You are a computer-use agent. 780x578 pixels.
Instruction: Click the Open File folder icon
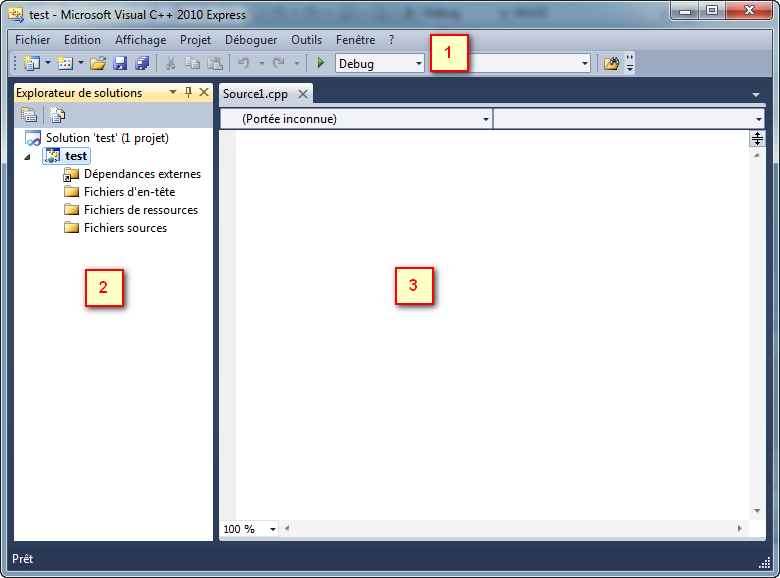pos(98,63)
